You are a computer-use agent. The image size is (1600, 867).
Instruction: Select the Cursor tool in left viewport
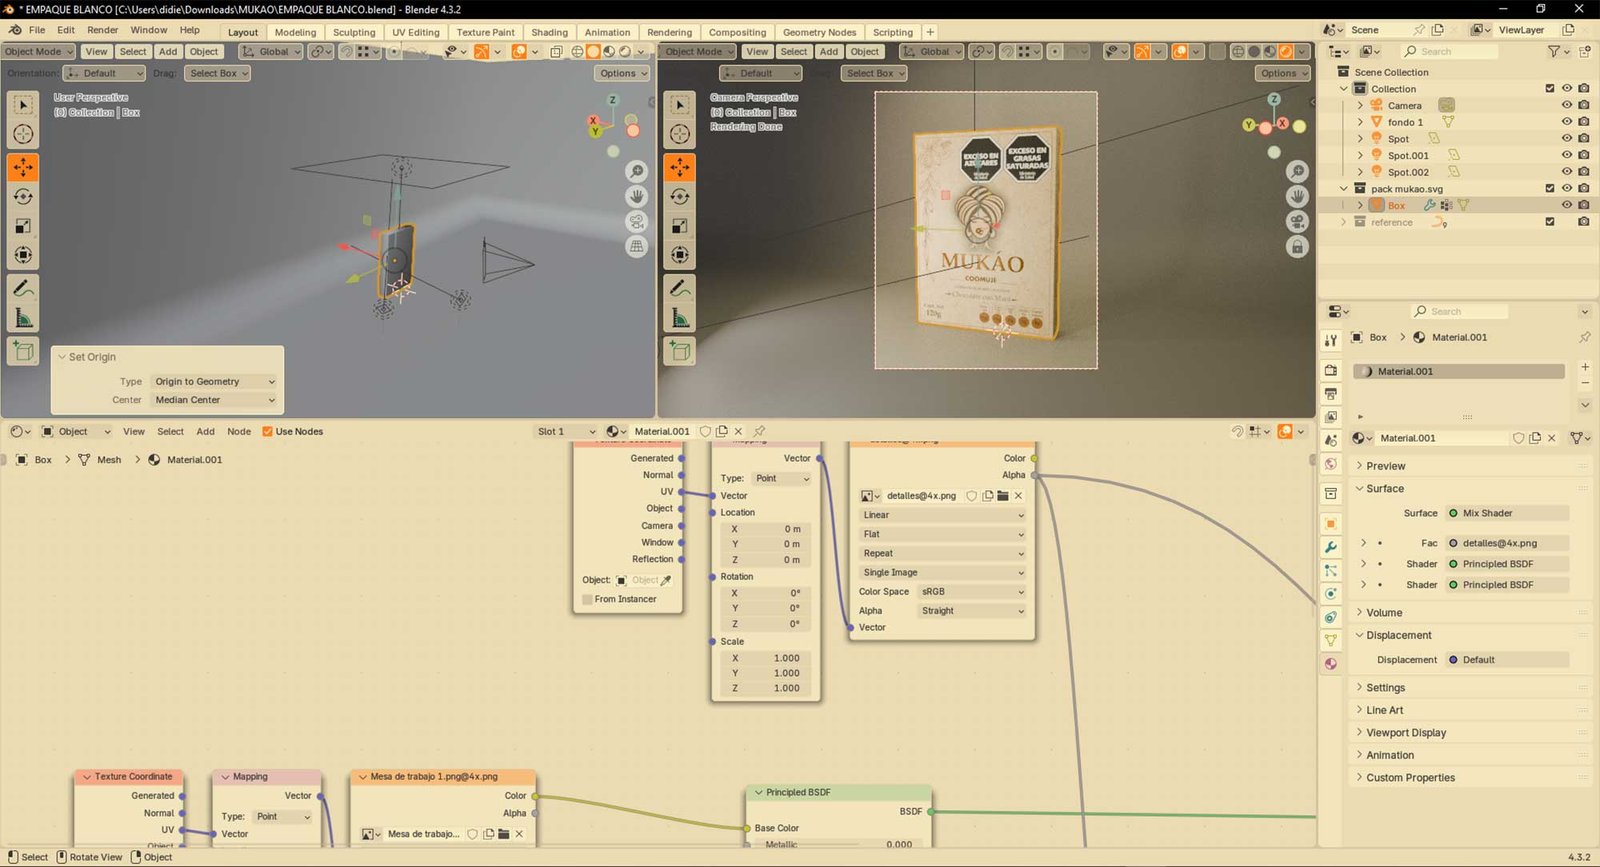click(x=23, y=134)
